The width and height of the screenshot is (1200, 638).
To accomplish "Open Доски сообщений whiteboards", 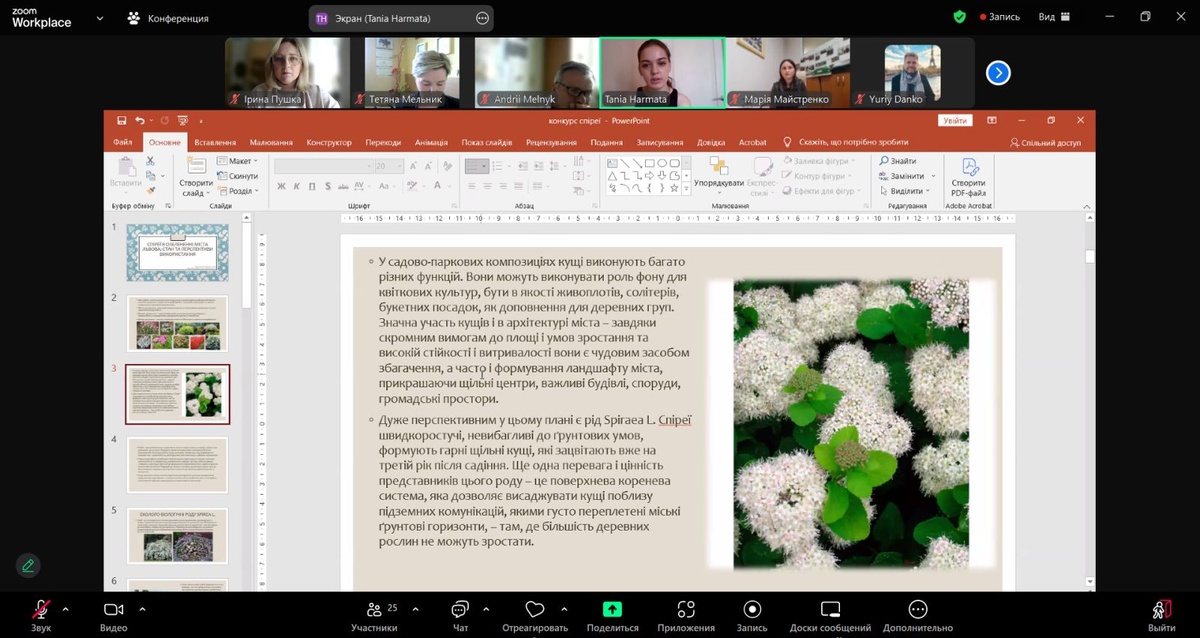I will pyautogui.click(x=830, y=614).
